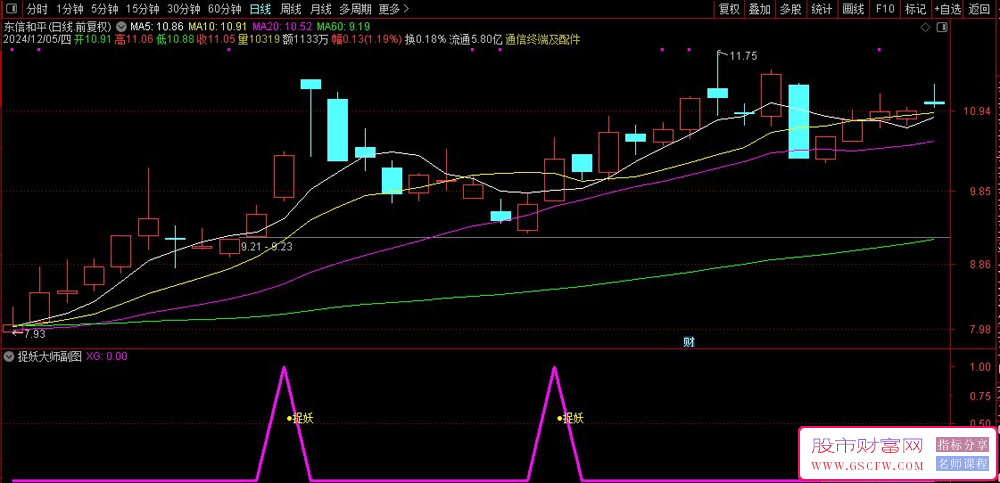Image resolution: width=1000 pixels, height=483 pixels.
Task: Click the 通信终端及配件 sector link
Action: pyautogui.click(x=543, y=39)
